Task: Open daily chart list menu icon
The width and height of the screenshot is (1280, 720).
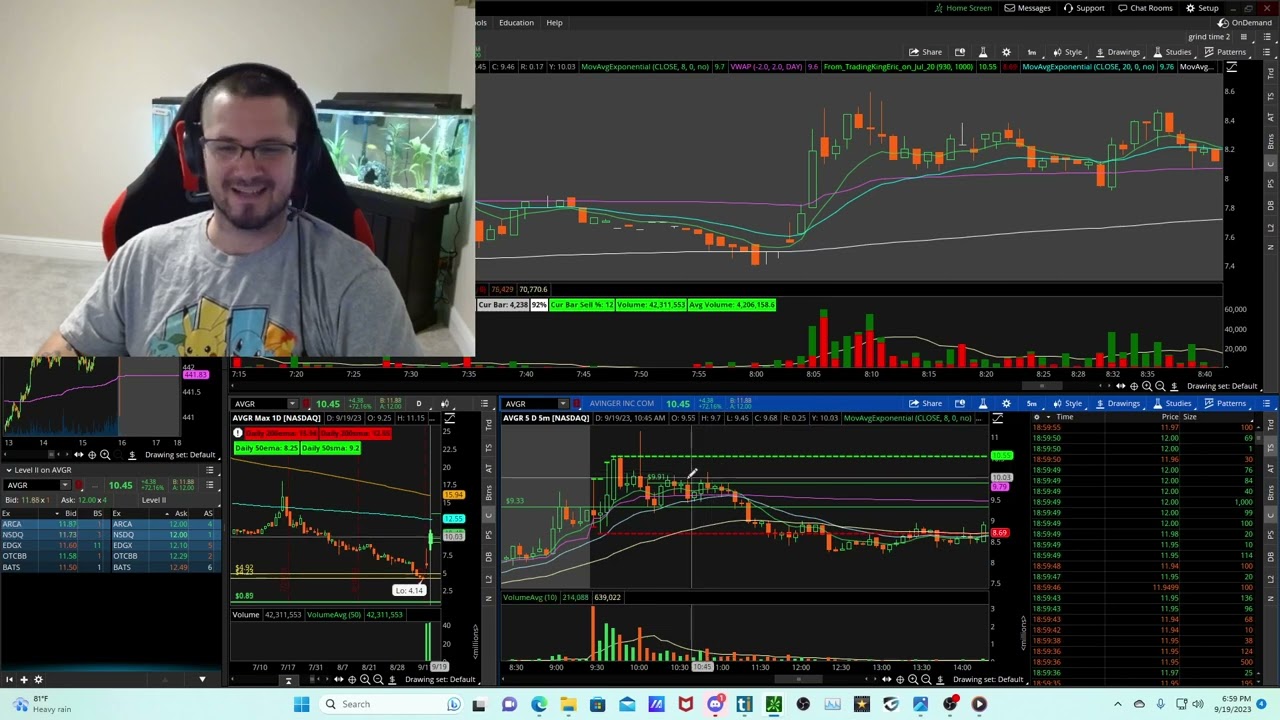Action: click(x=484, y=404)
